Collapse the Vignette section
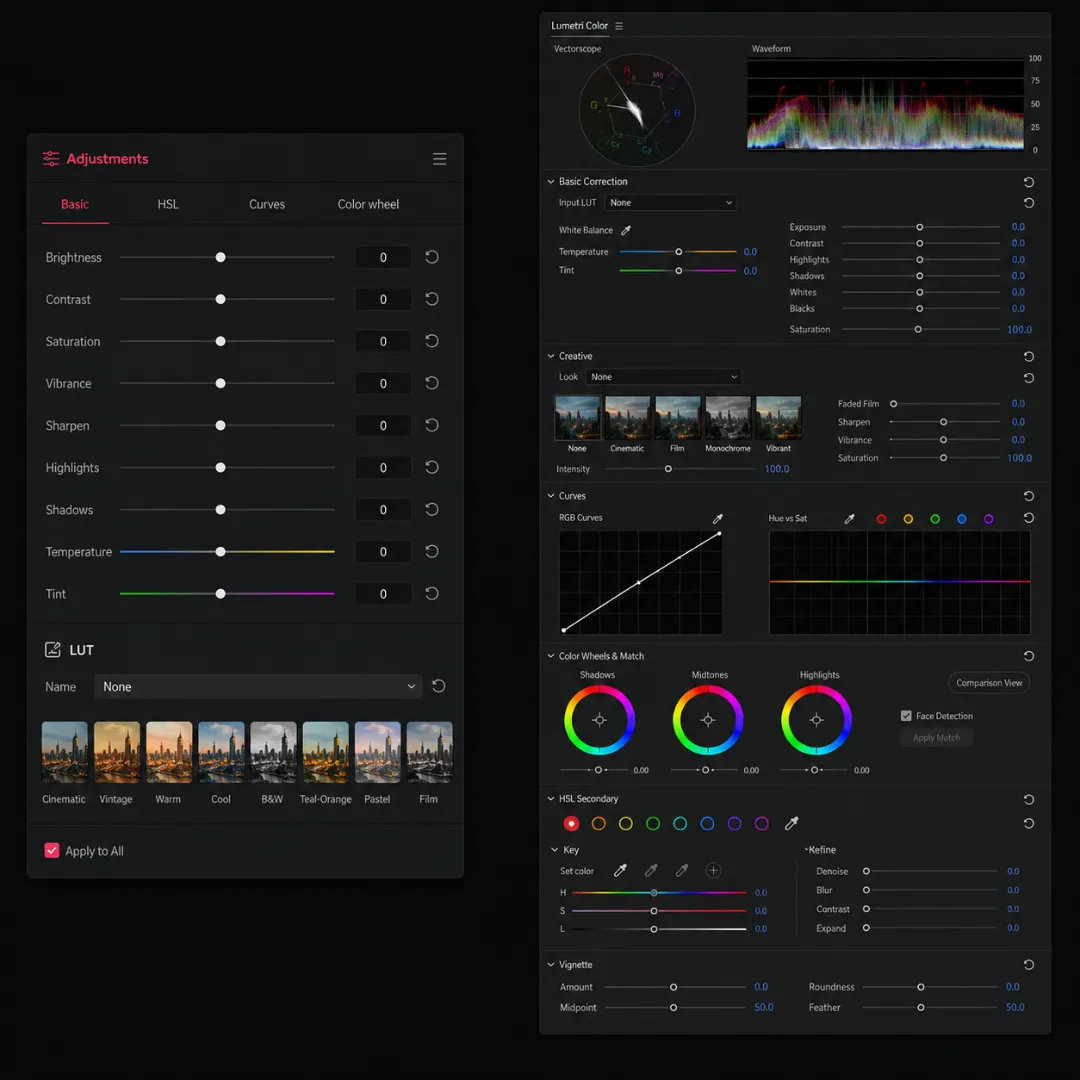1080x1080 pixels. (551, 964)
